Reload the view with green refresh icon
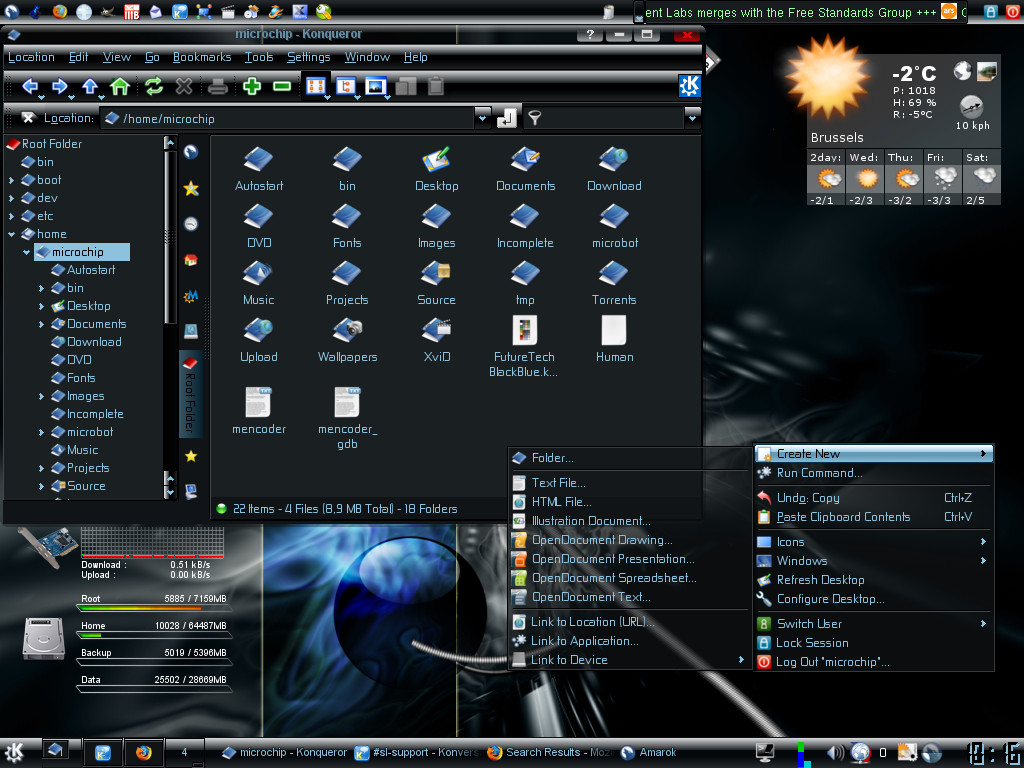This screenshot has height=768, width=1024. coord(154,86)
